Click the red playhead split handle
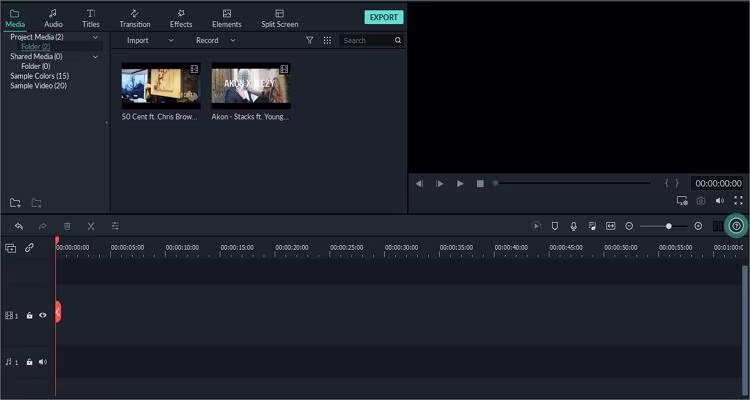 [58, 312]
